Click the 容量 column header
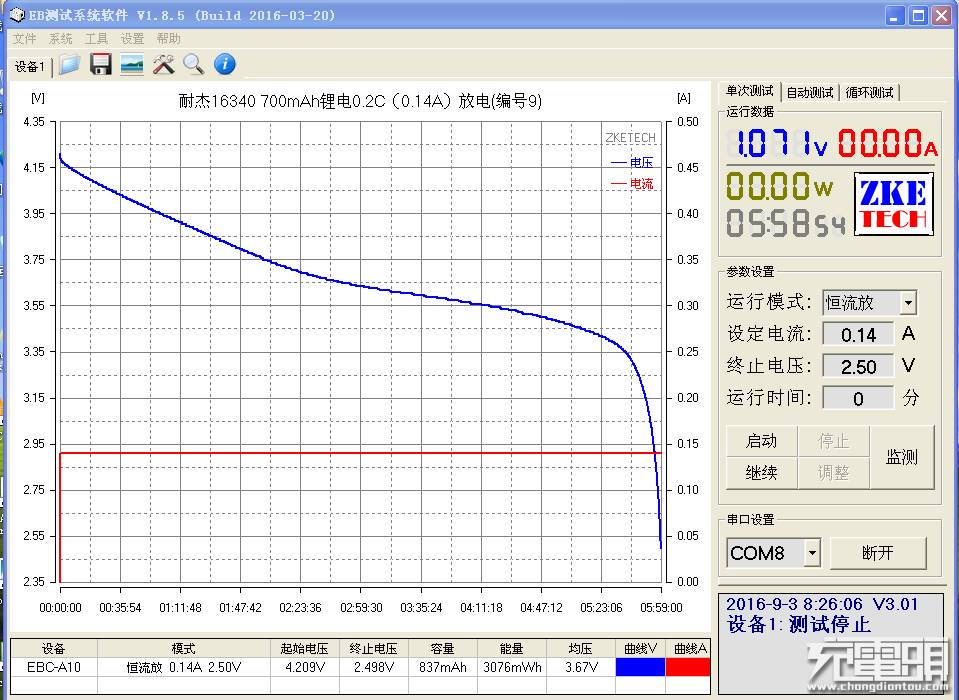 coord(443,649)
